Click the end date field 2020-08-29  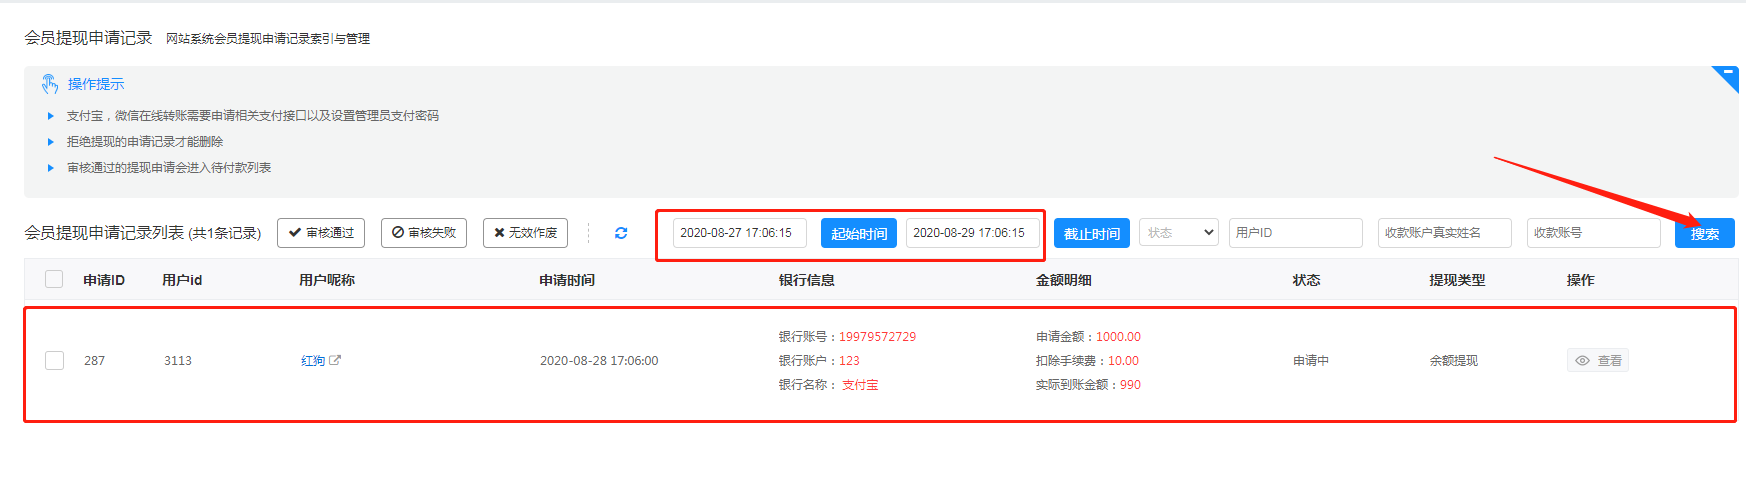coord(971,233)
